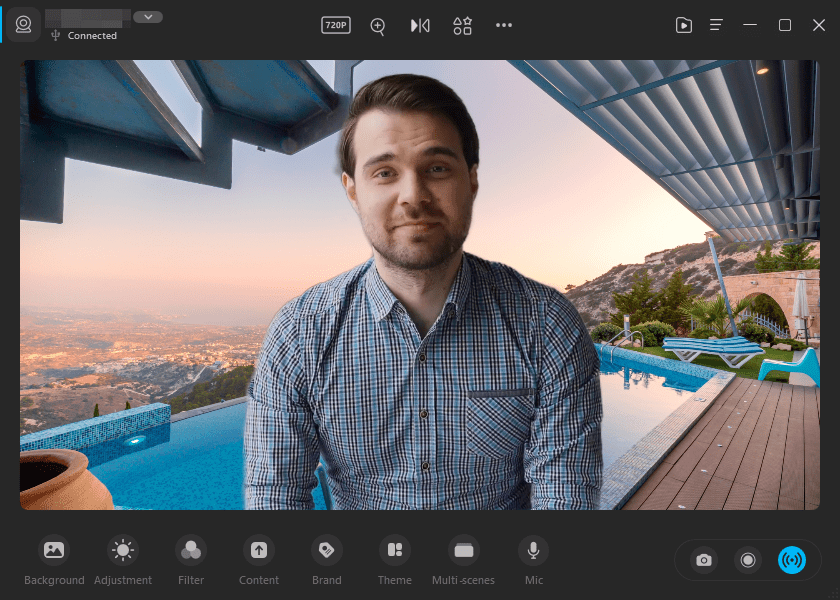Open Multi-scenes panel
Screen dimensions: 840x600
pyautogui.click(x=463, y=560)
